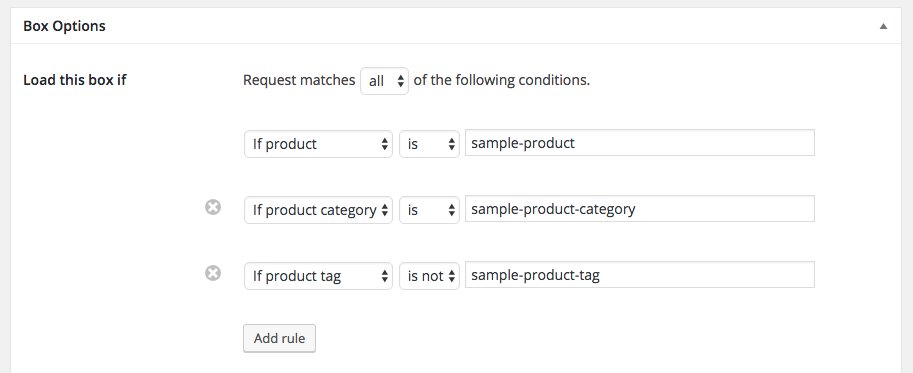Focus the sample-product value field
This screenshot has height=373, width=913.
coord(639,143)
